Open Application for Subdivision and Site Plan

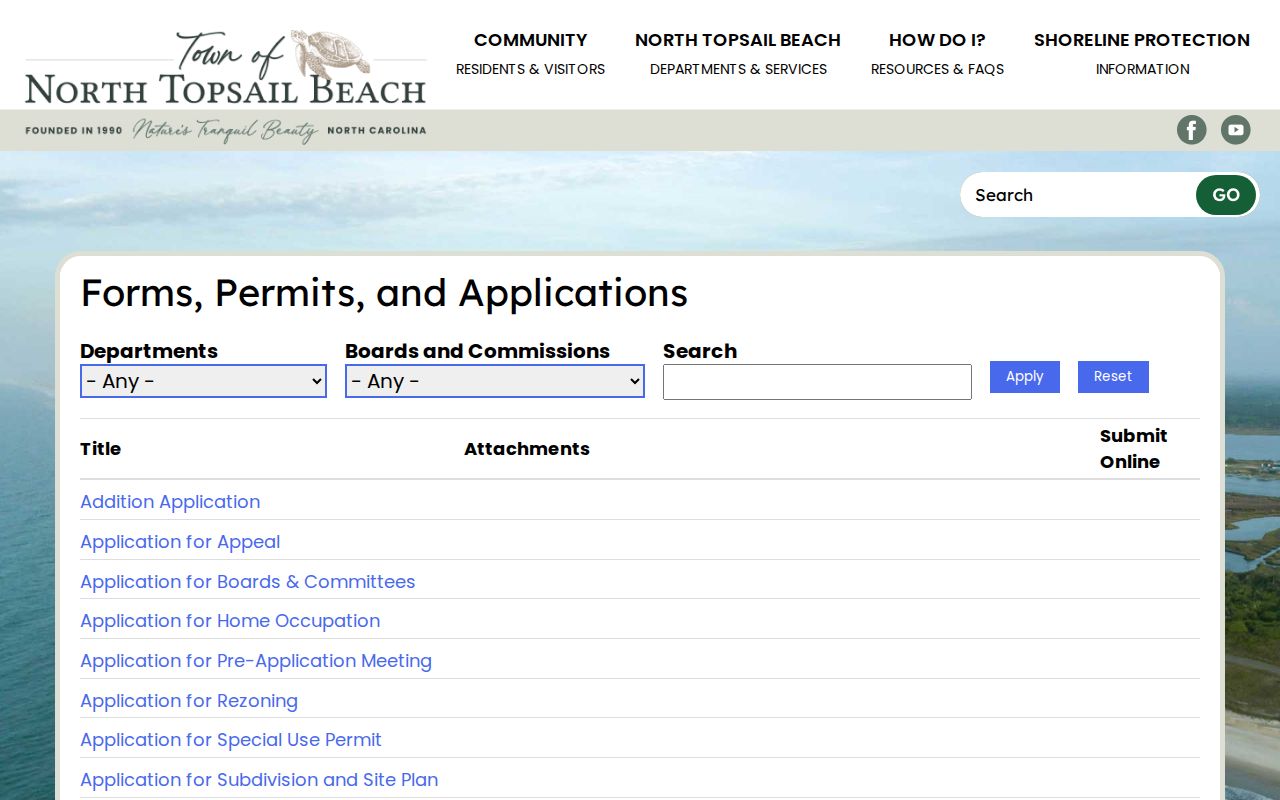click(x=259, y=780)
